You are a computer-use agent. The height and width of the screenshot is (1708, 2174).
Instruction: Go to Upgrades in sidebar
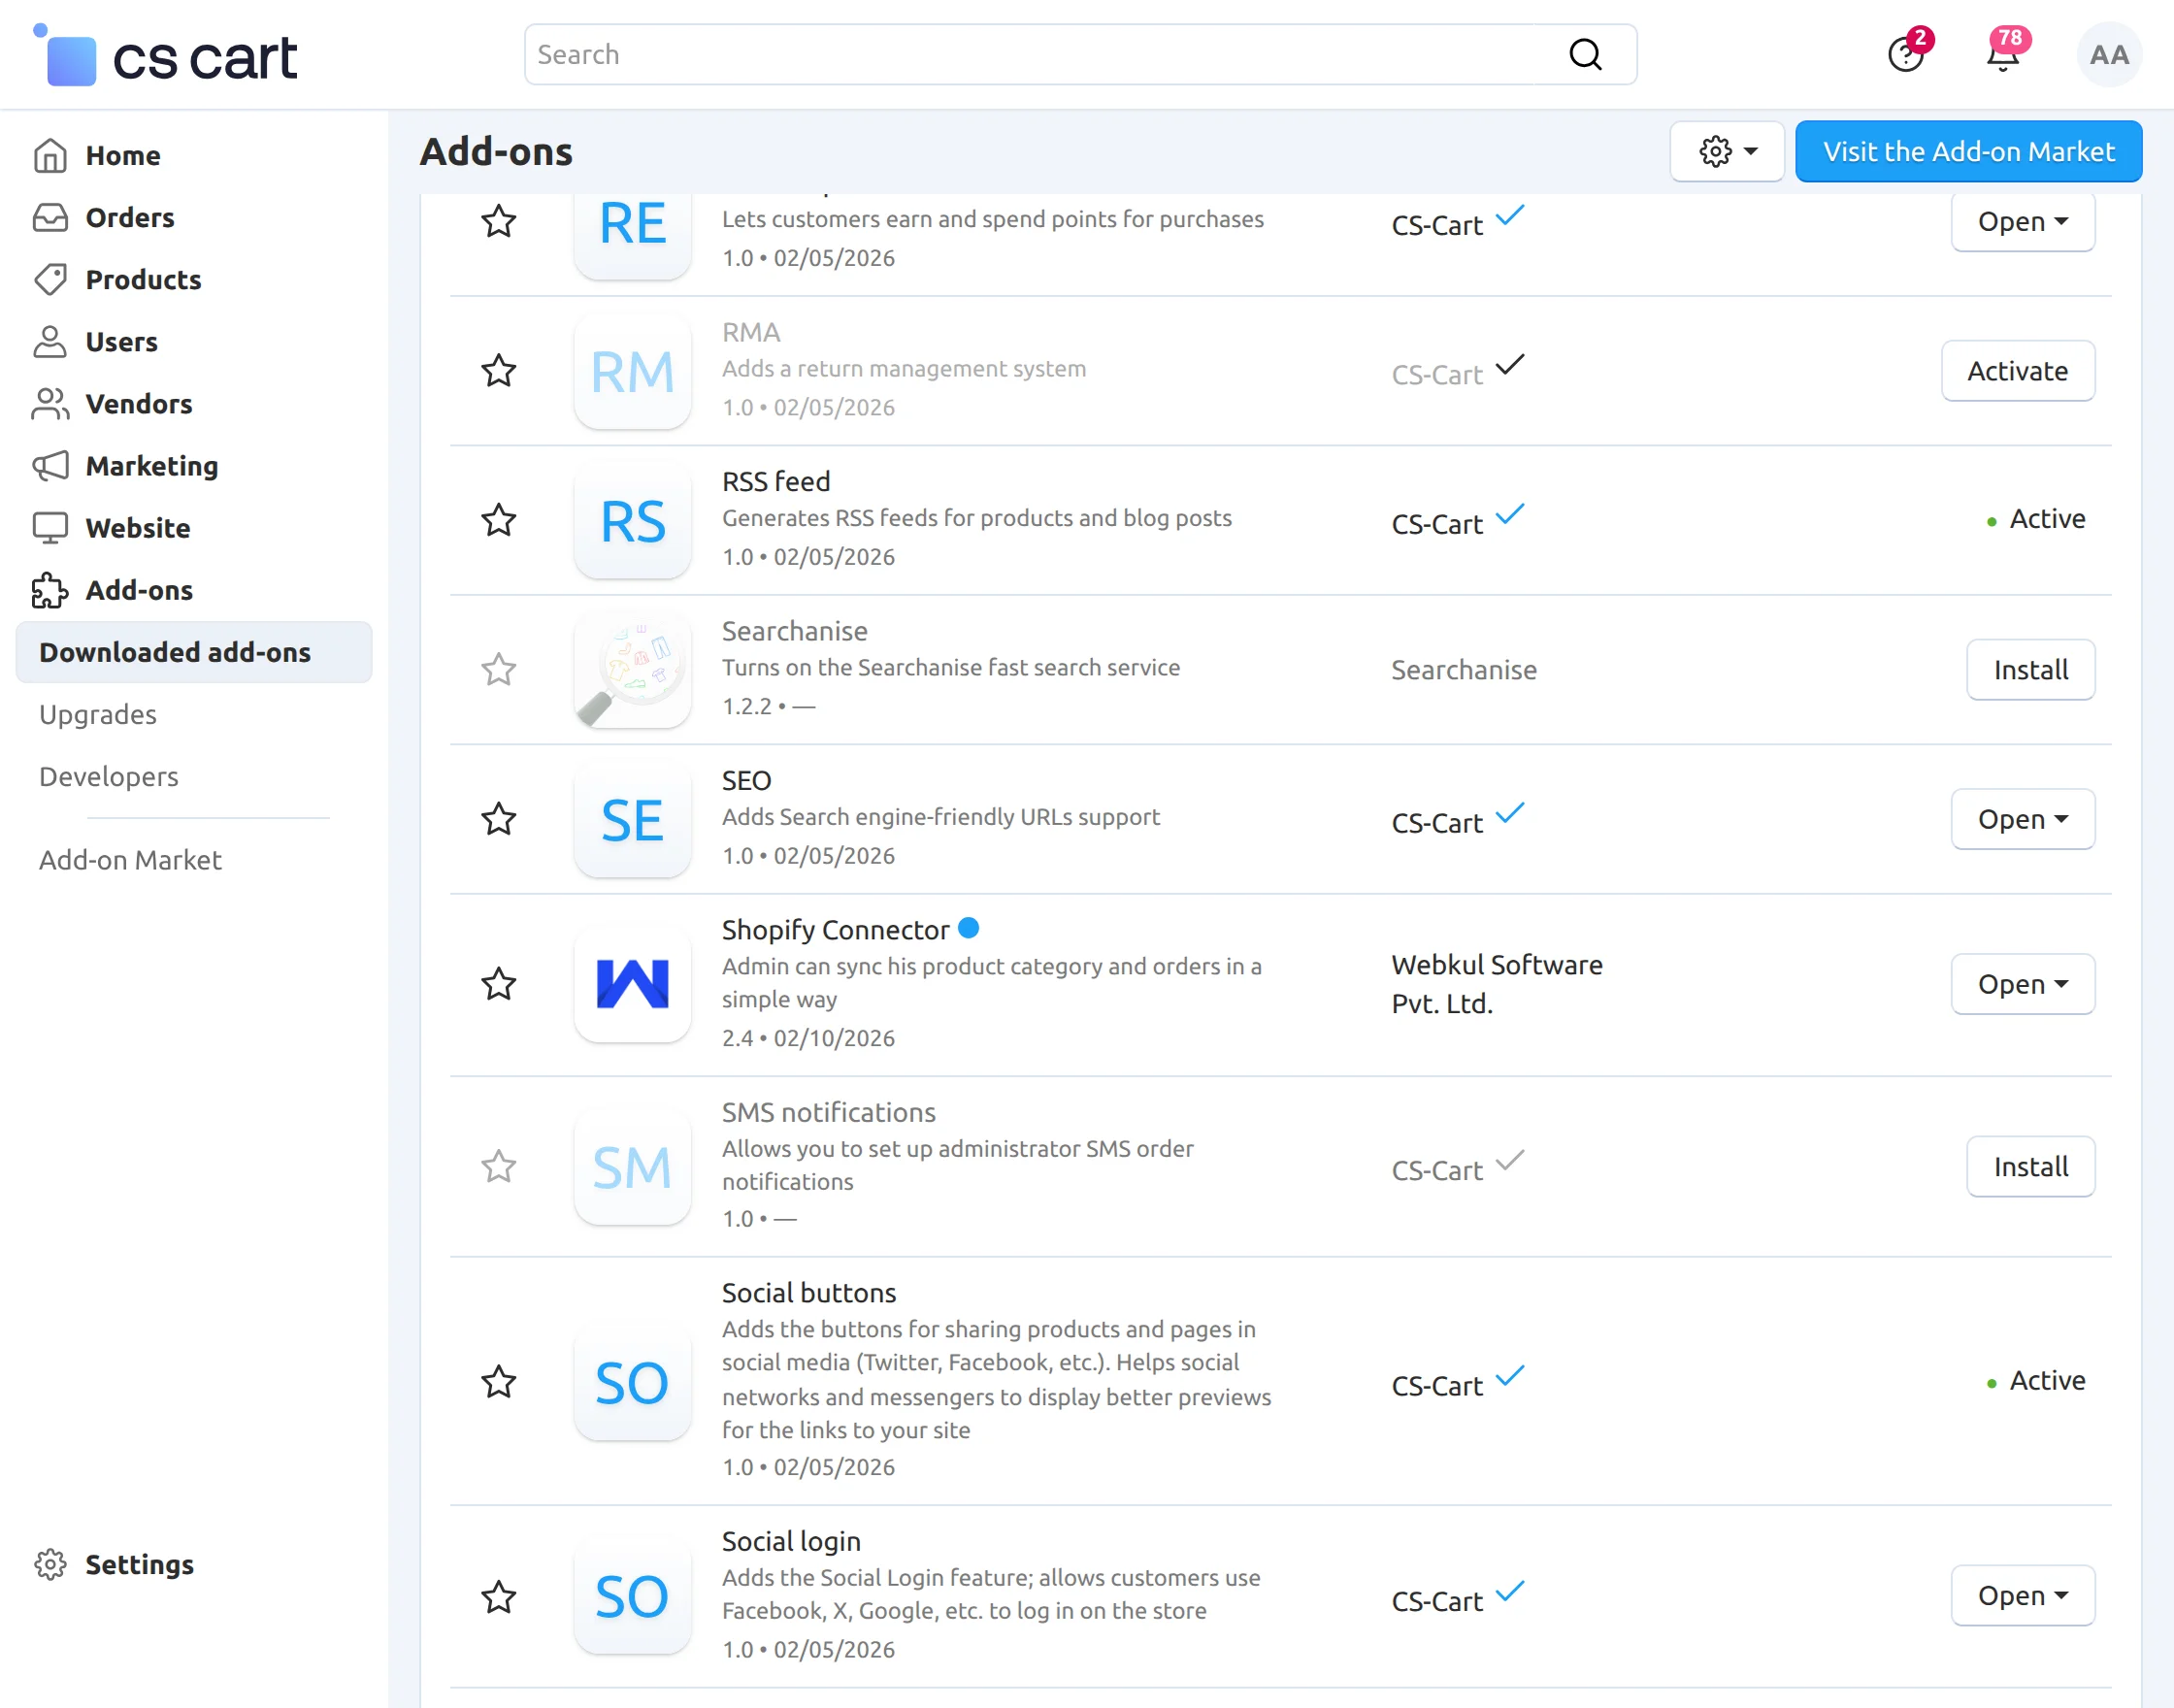click(98, 714)
